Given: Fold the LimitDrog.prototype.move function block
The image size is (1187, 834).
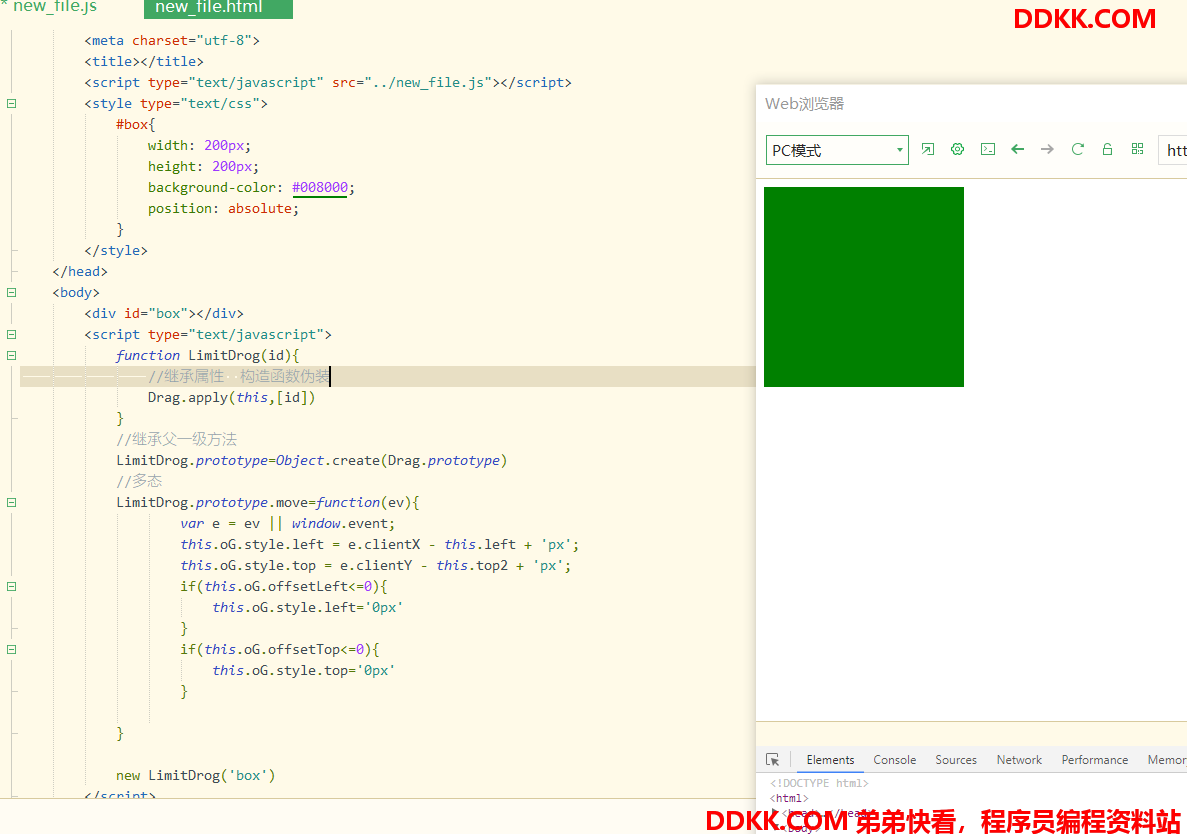Looking at the screenshot, I should coord(11,503).
